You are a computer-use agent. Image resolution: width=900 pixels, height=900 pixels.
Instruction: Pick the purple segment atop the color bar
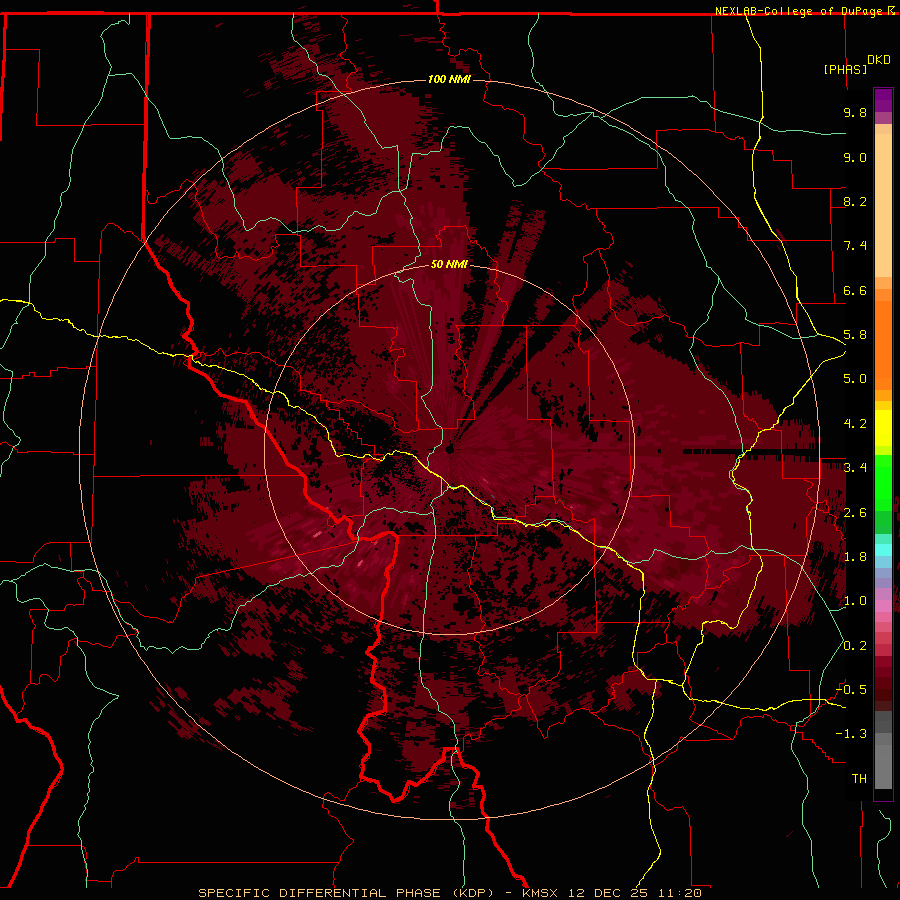[883, 100]
